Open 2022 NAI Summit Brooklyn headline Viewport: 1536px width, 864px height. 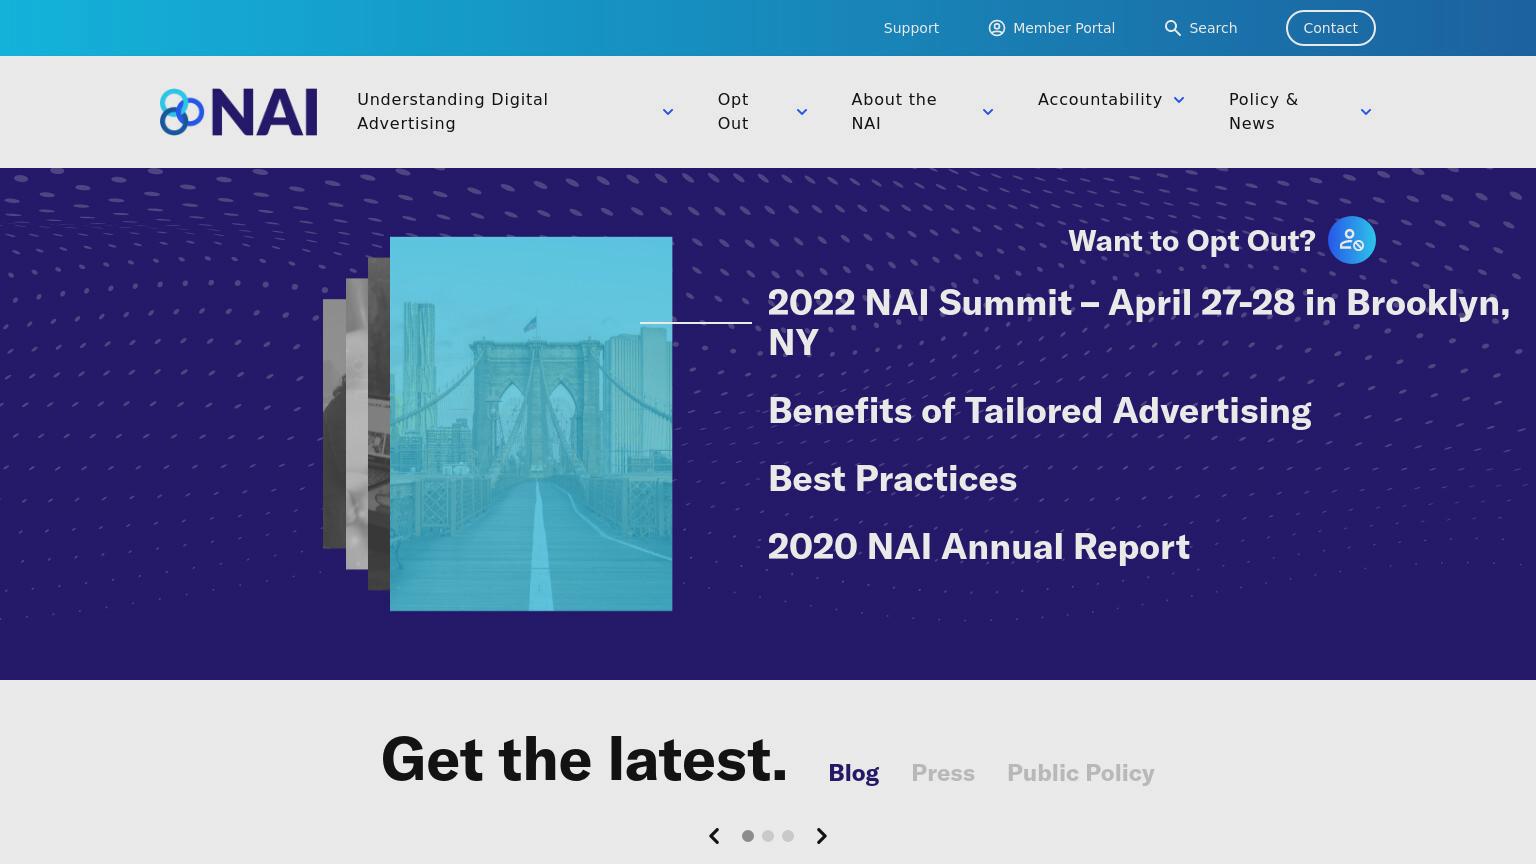click(x=1139, y=322)
